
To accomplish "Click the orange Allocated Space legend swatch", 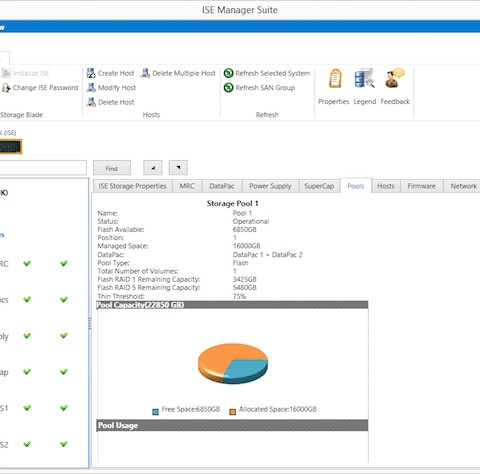I will click(x=233, y=412).
